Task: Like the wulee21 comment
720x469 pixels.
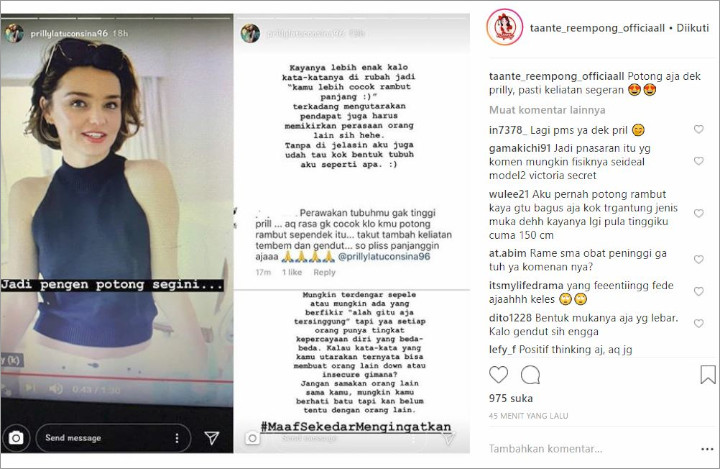Action: (698, 214)
